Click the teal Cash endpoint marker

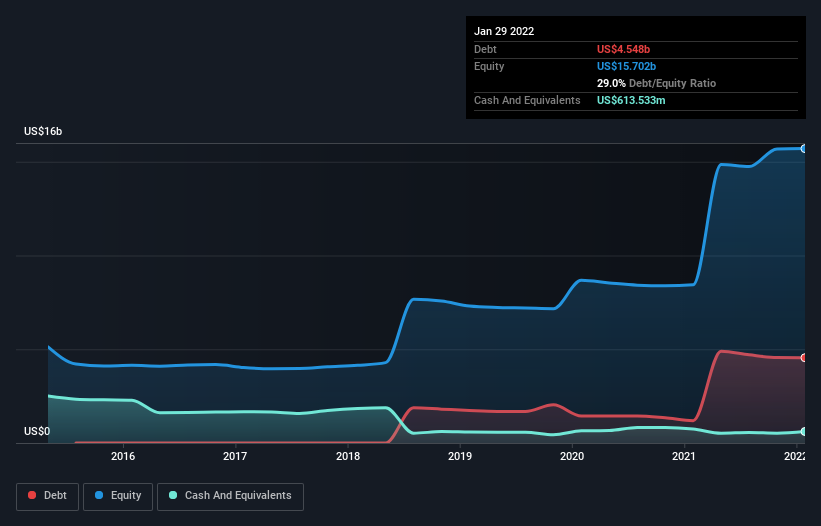[x=804, y=432]
